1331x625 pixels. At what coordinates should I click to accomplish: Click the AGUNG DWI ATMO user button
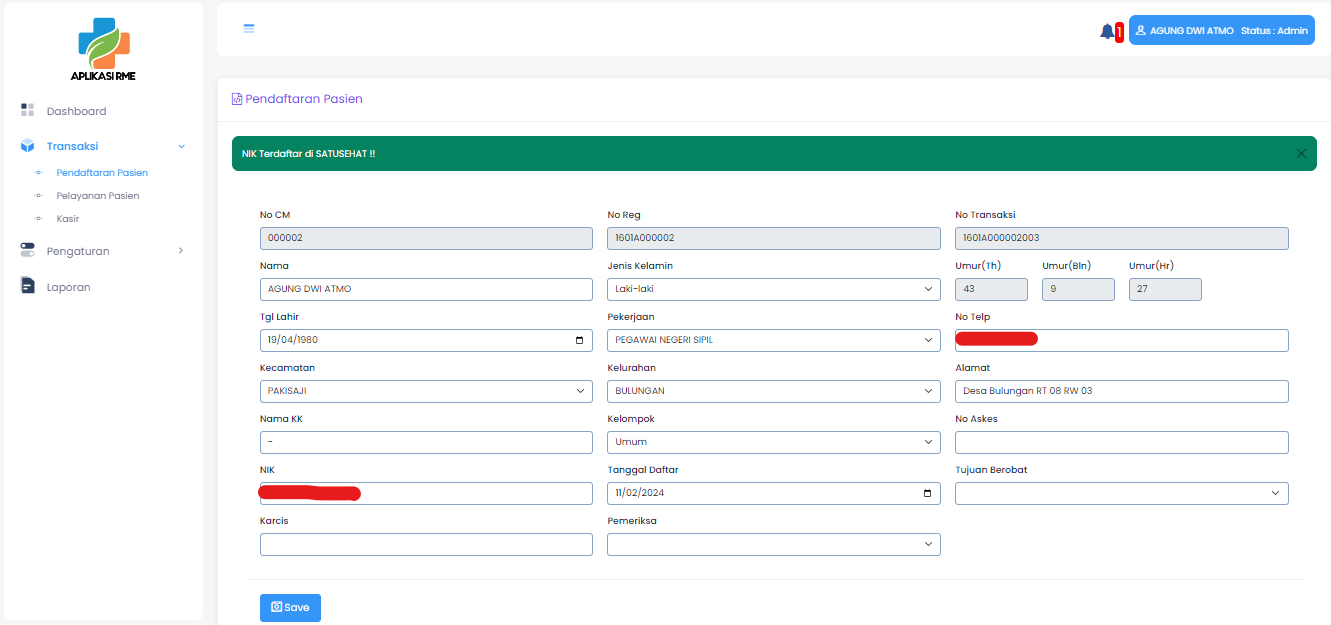(x=1221, y=31)
